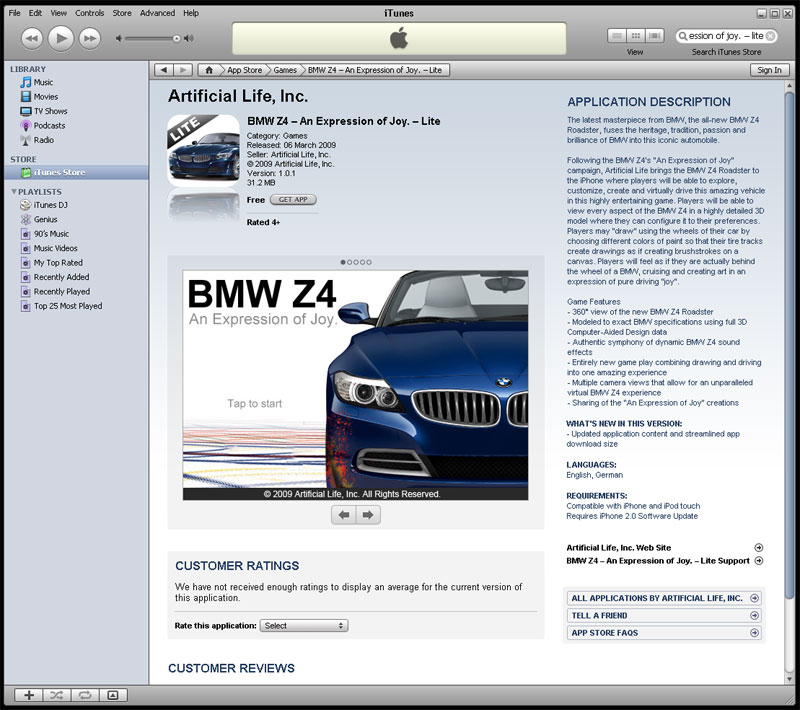Switch to grid view
This screenshot has height=710, width=800.
click(x=636, y=36)
